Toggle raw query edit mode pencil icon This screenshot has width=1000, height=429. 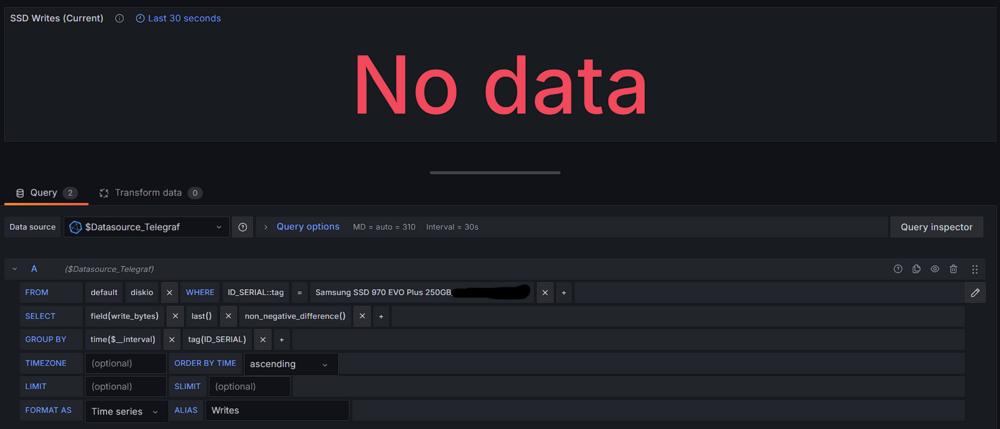[975, 293]
